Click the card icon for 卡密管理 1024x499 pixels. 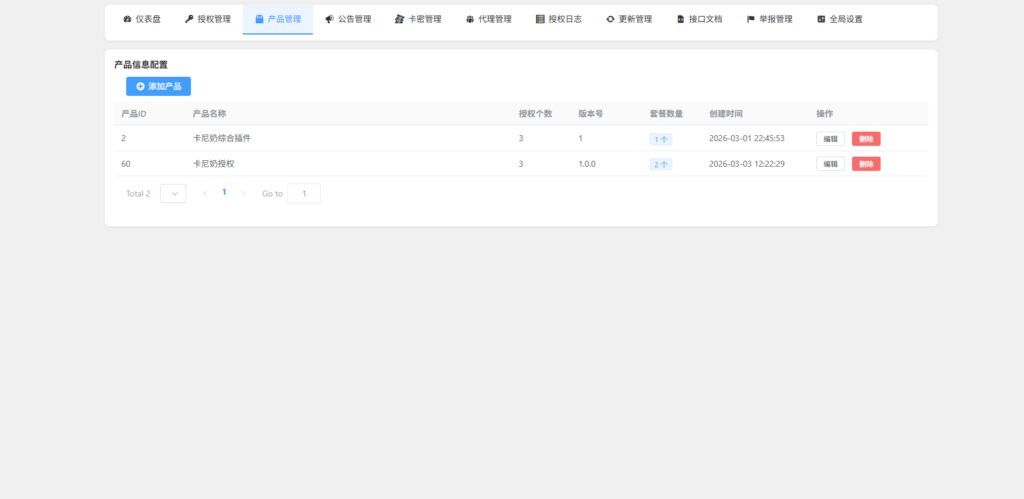400,19
